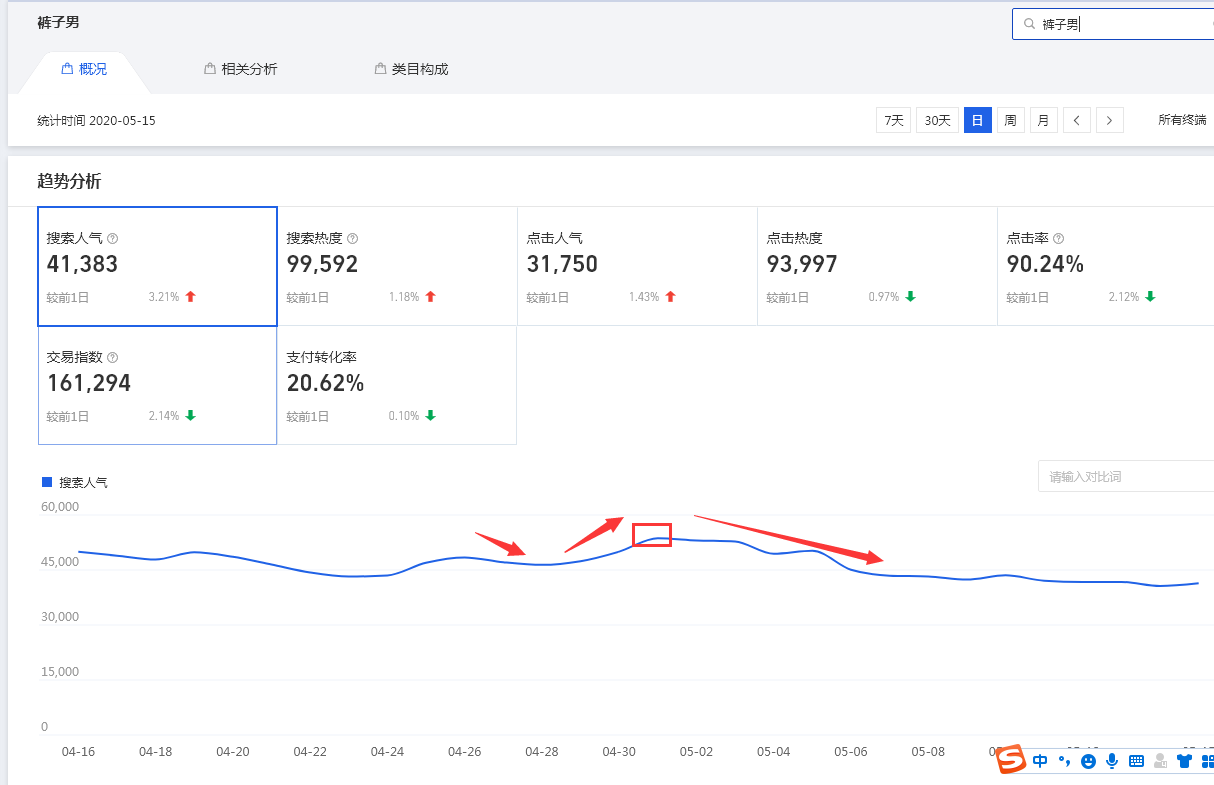Go to next date with right chevron
Screen dimensions: 1214x785
(x=1110, y=120)
